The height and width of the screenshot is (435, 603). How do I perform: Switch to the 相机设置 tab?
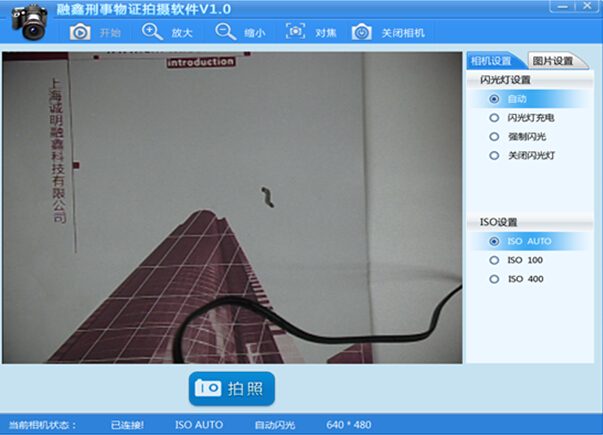coord(494,61)
